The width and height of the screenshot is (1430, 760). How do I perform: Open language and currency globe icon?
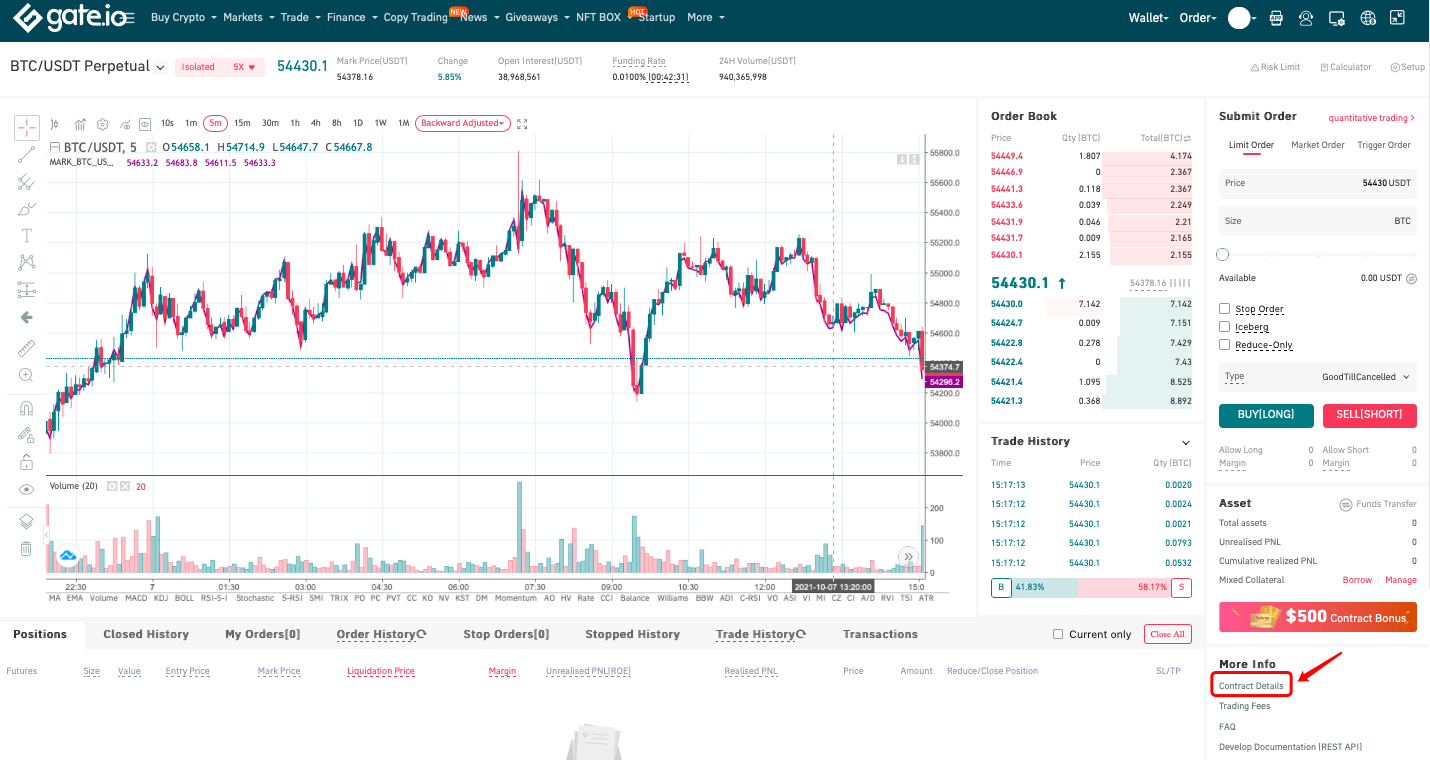(1369, 18)
